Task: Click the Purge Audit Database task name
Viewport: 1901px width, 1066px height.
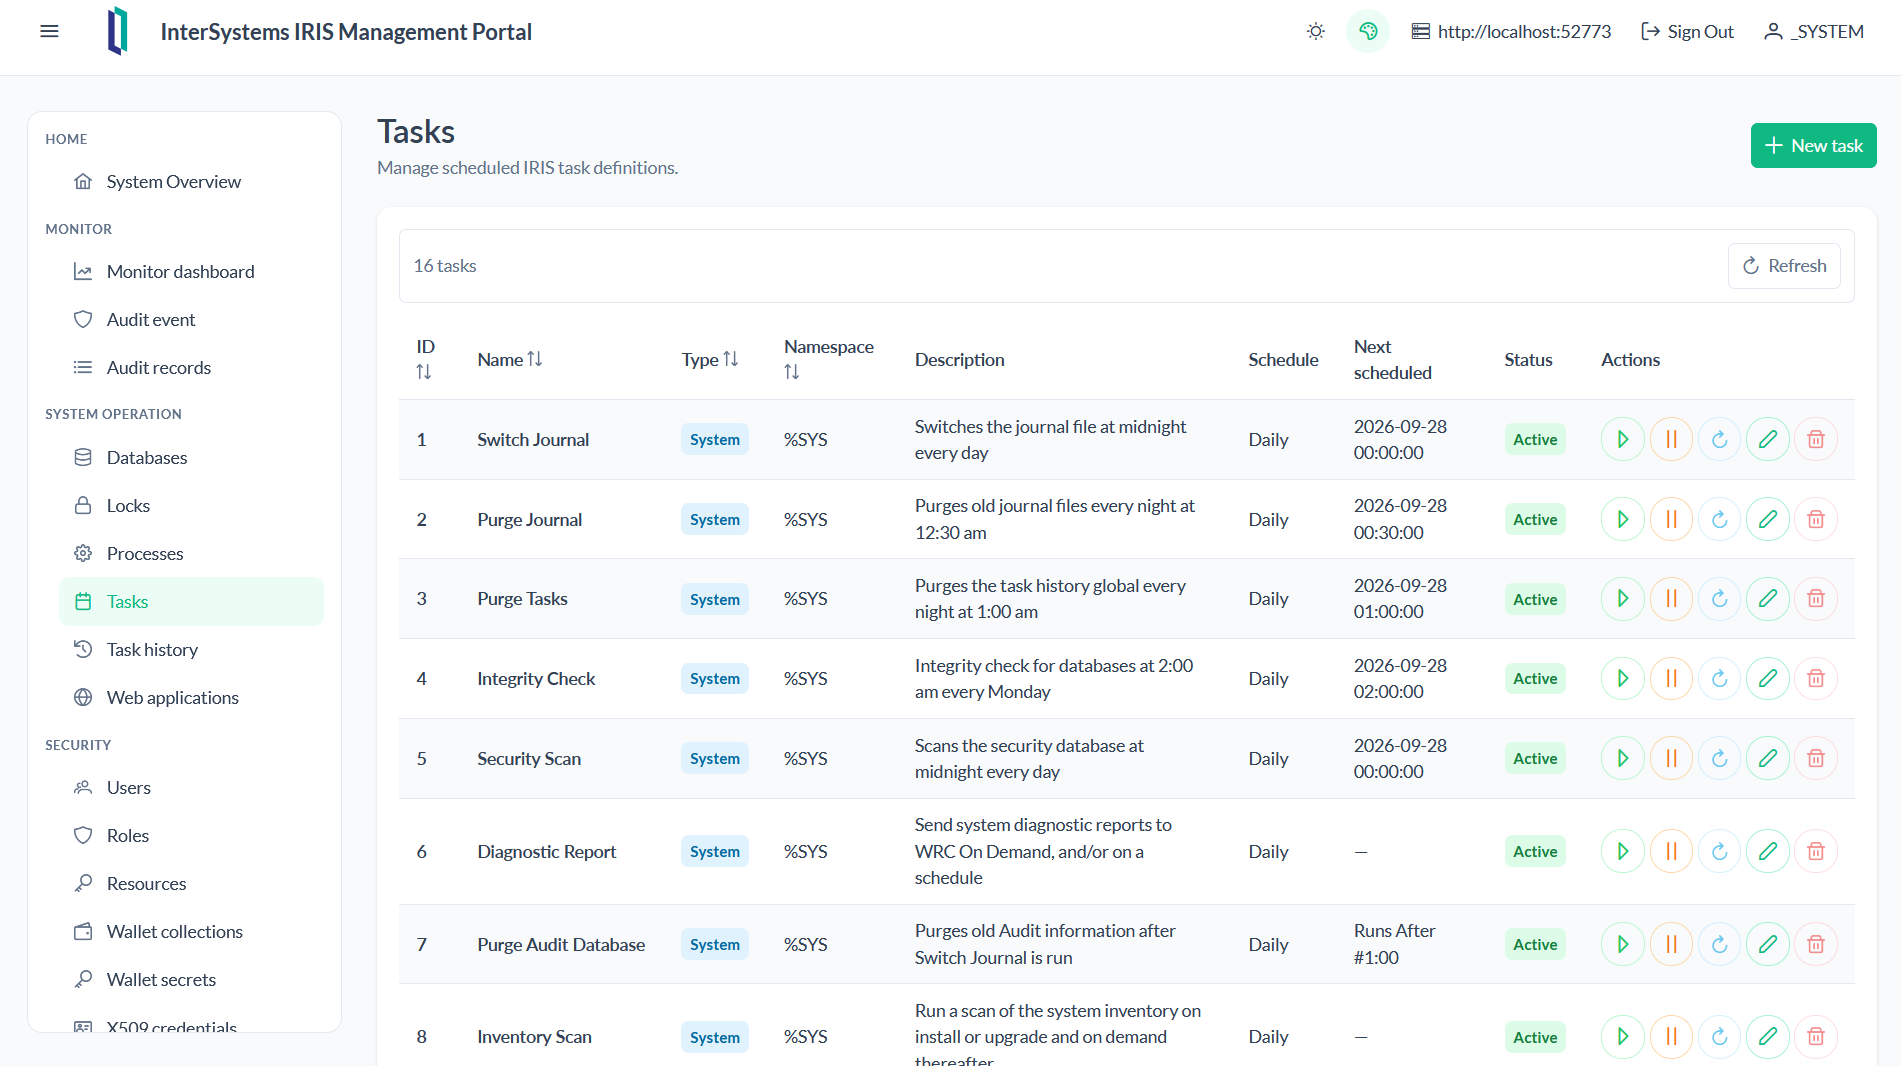Action: [561, 944]
